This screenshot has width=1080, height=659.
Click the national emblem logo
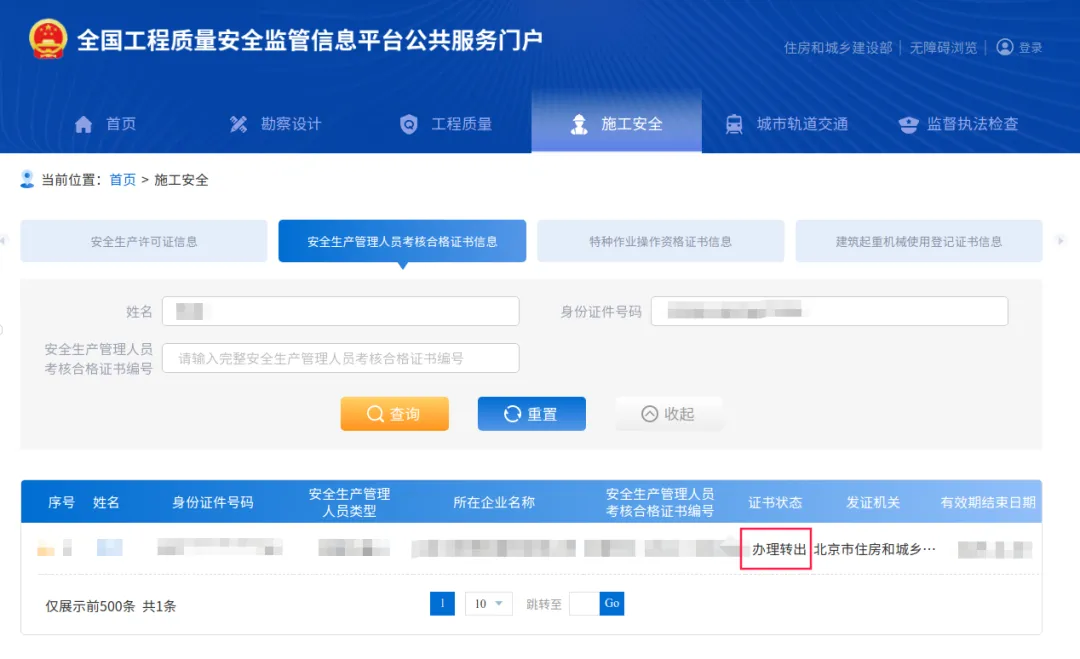click(x=47, y=40)
